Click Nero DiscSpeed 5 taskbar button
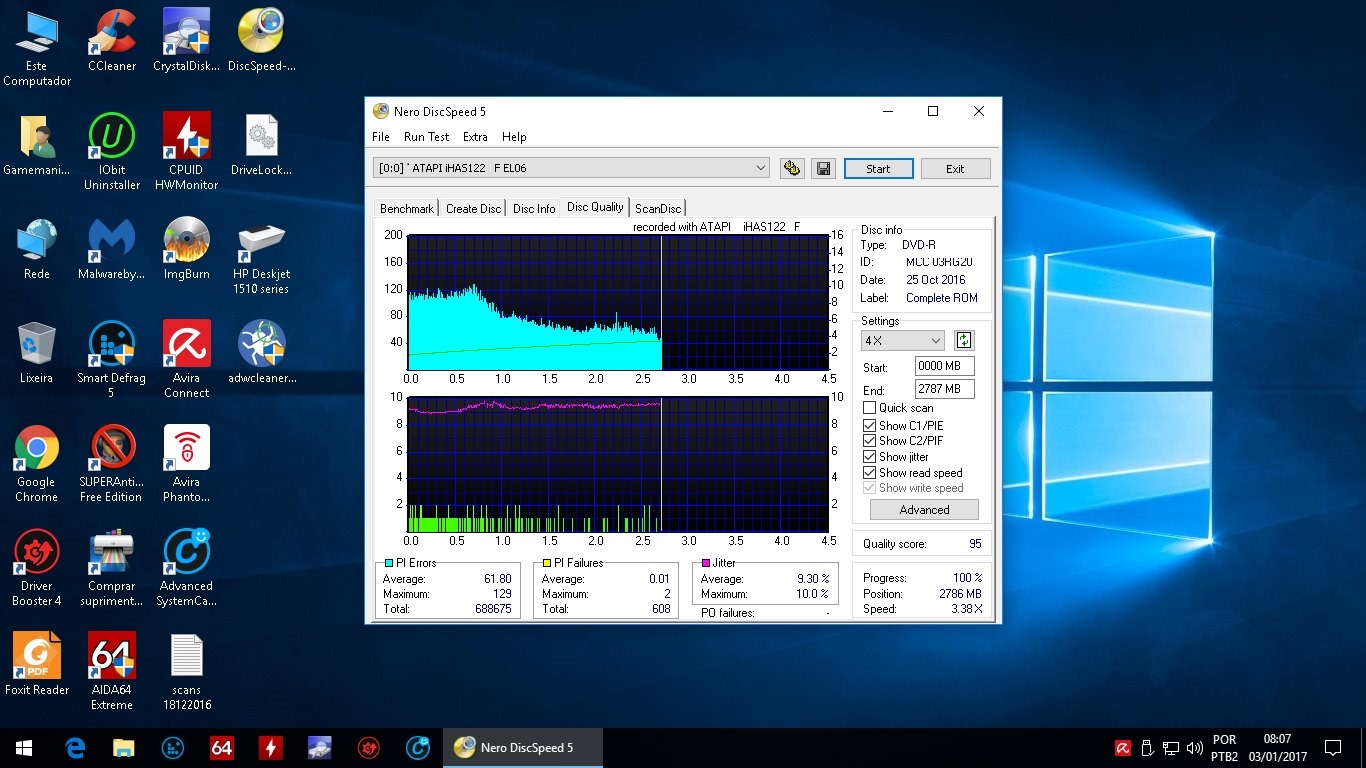This screenshot has width=1366, height=768. click(x=523, y=748)
